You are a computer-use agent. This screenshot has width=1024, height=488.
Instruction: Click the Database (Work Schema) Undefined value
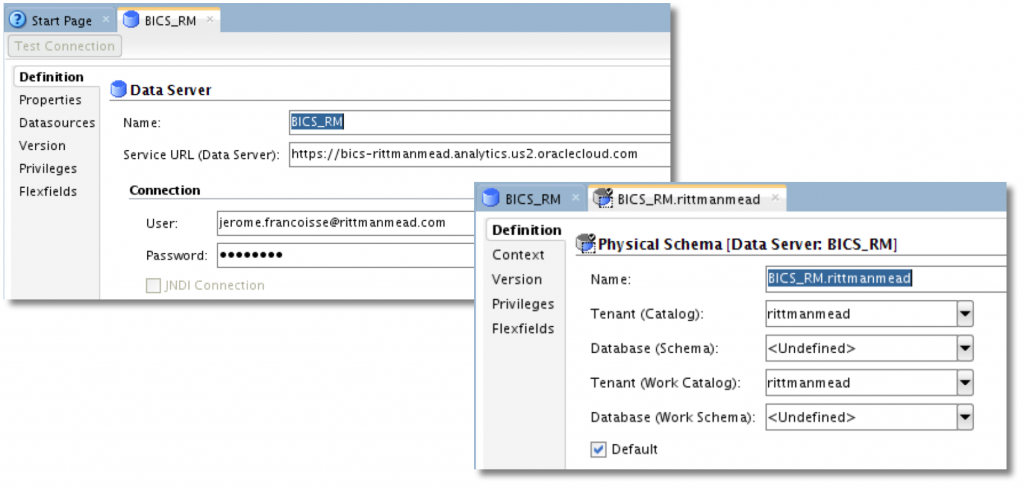tap(812, 417)
